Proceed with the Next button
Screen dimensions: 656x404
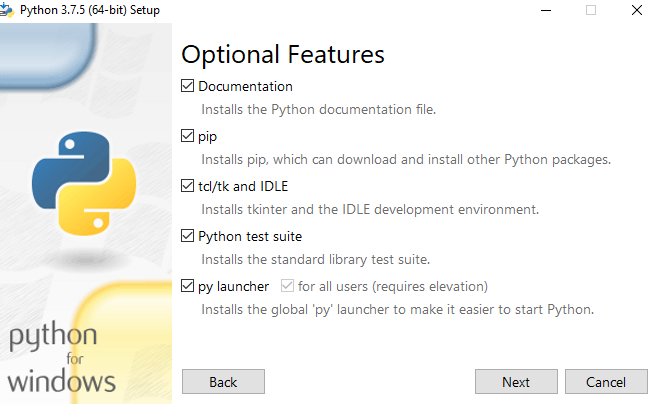[516, 381]
